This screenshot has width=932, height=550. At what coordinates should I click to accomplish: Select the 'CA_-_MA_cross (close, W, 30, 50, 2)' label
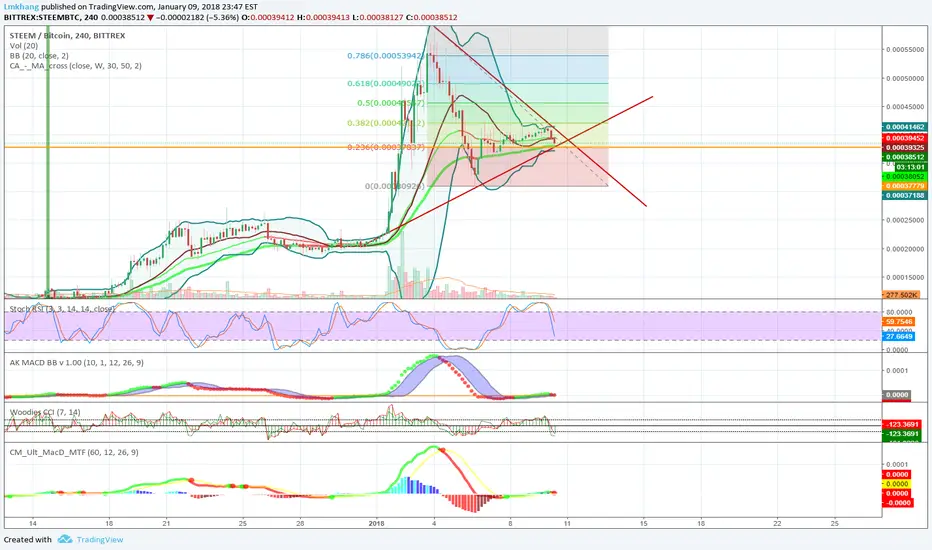point(75,66)
